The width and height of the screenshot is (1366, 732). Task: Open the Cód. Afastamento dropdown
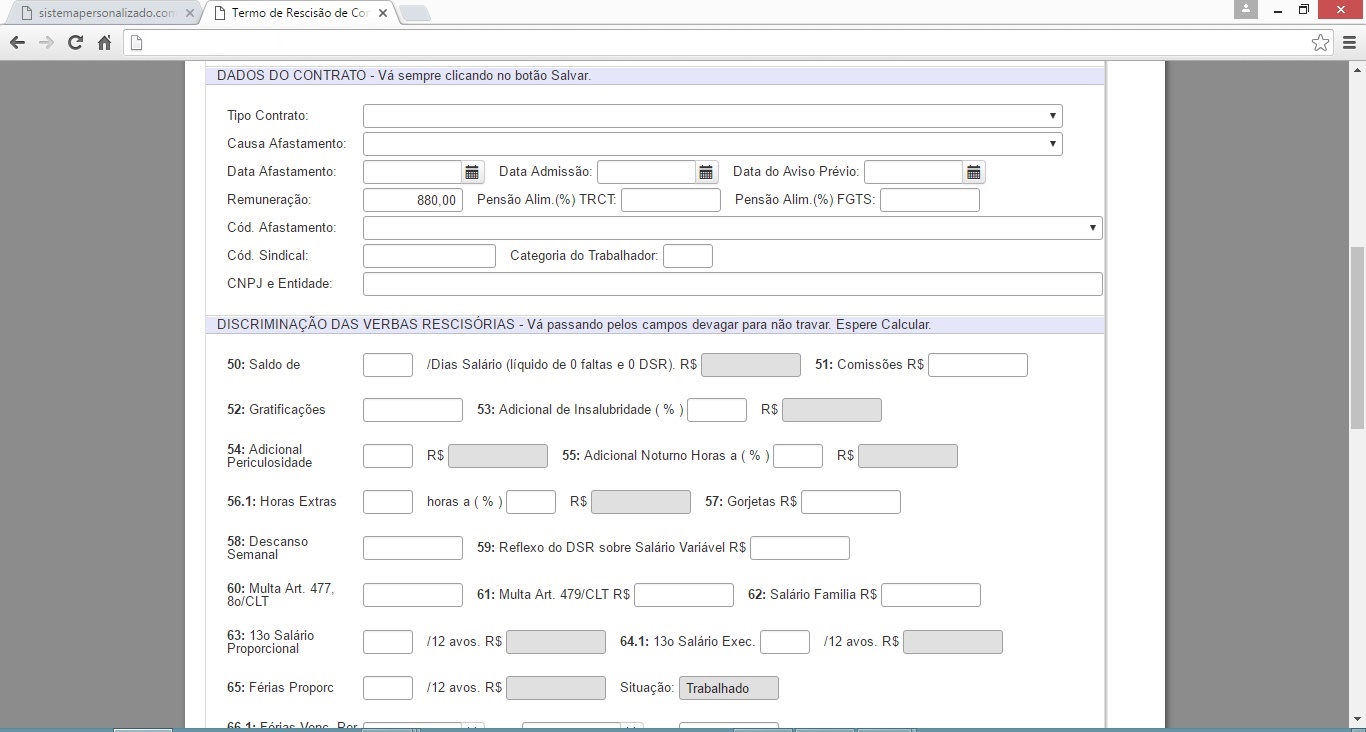click(x=732, y=228)
